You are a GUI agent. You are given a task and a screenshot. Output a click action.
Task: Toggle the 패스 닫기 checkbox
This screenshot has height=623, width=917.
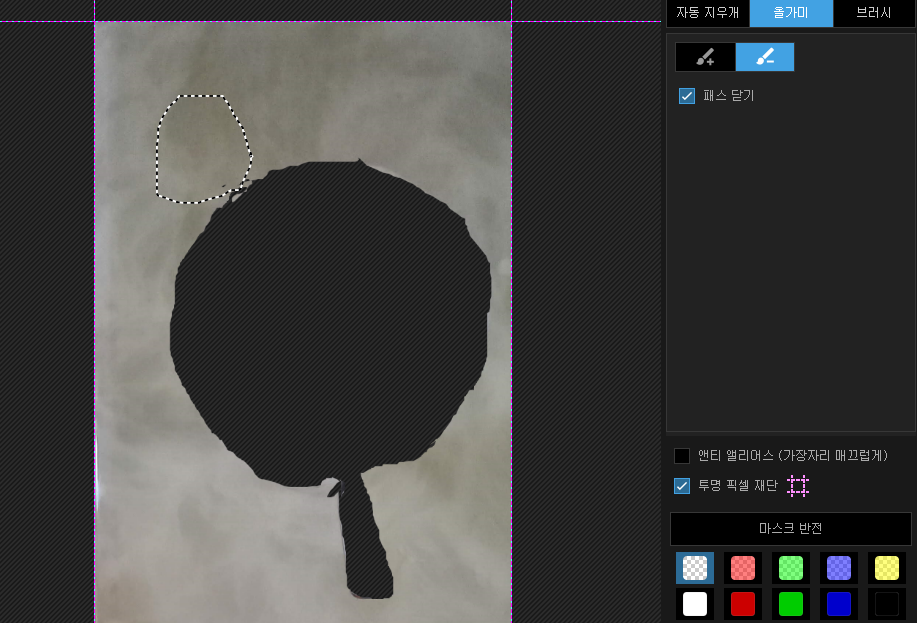coord(687,95)
